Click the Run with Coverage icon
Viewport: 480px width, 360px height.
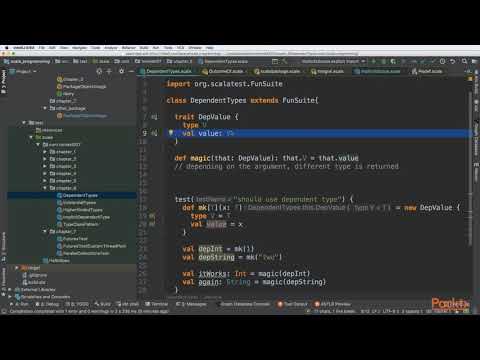coord(393,61)
